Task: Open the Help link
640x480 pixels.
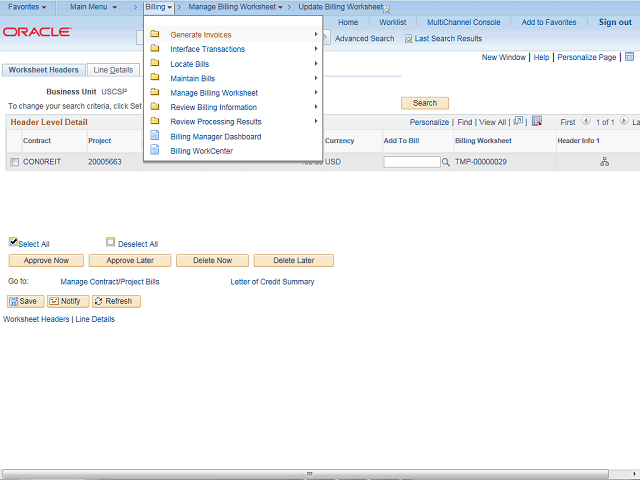Action: pos(541,58)
